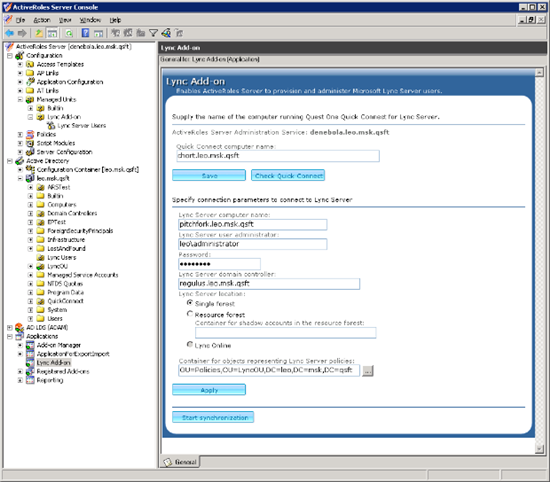Click the browse (...) button for the policies container
Image resolution: width=550 pixels, height=482 pixels.
pos(368,370)
